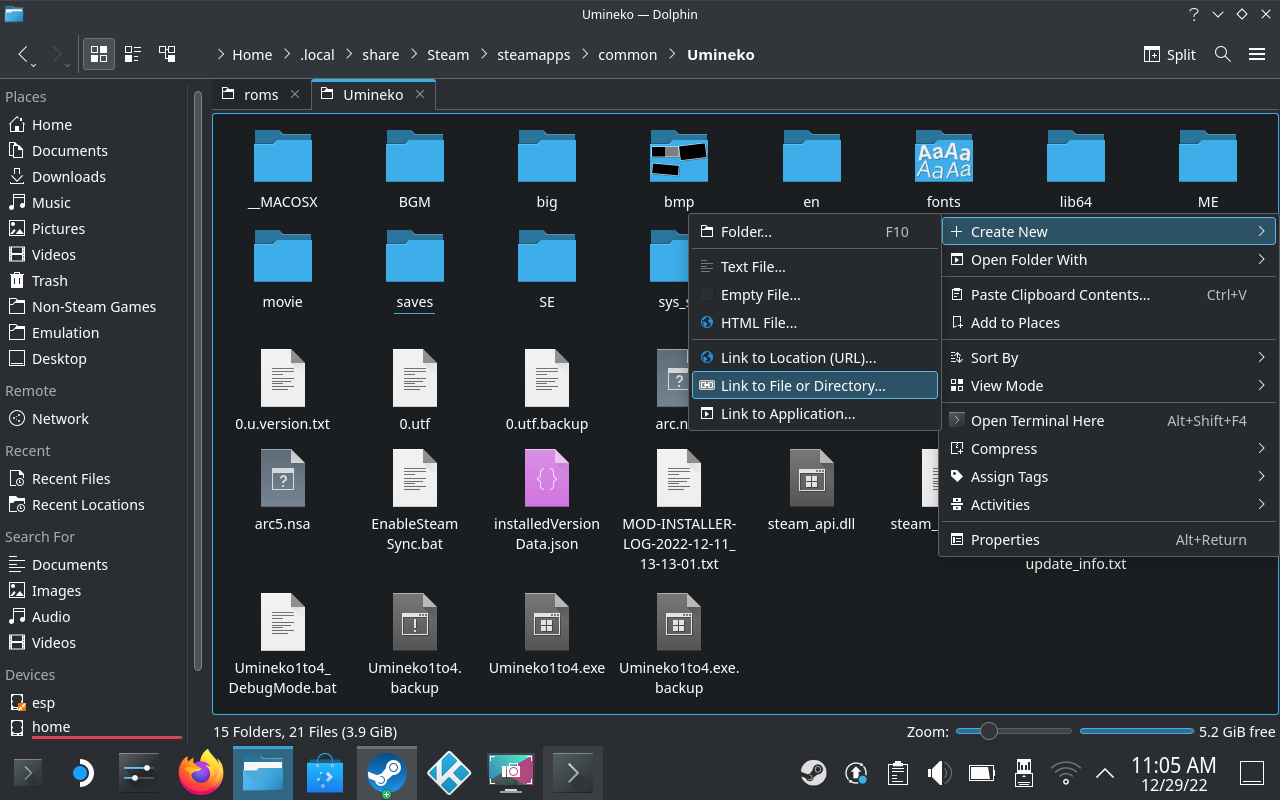The width and height of the screenshot is (1280, 800).
Task: Select the MOD-INSTALLER-LOG text file
Action: tap(679, 511)
